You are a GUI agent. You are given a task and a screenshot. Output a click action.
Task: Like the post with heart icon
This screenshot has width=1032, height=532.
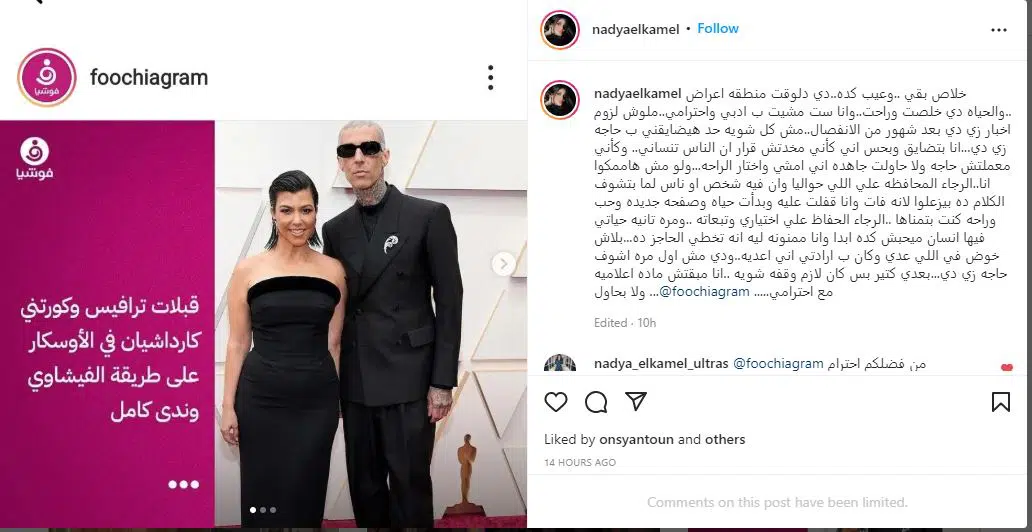click(556, 402)
